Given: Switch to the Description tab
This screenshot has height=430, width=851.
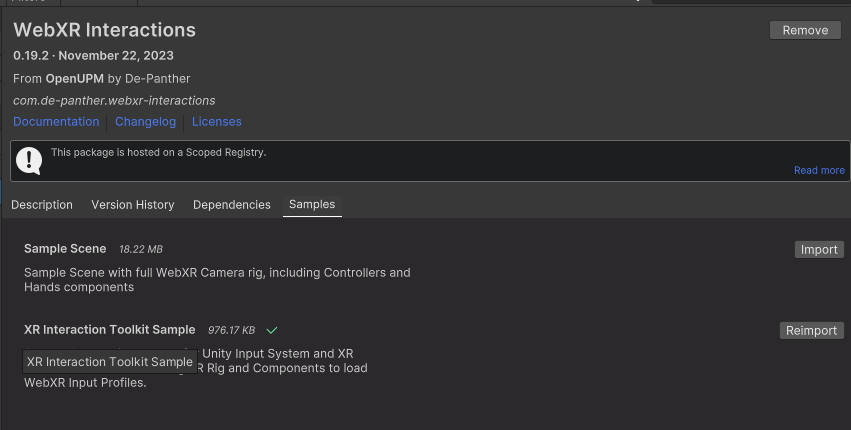Looking at the screenshot, I should 42,205.
